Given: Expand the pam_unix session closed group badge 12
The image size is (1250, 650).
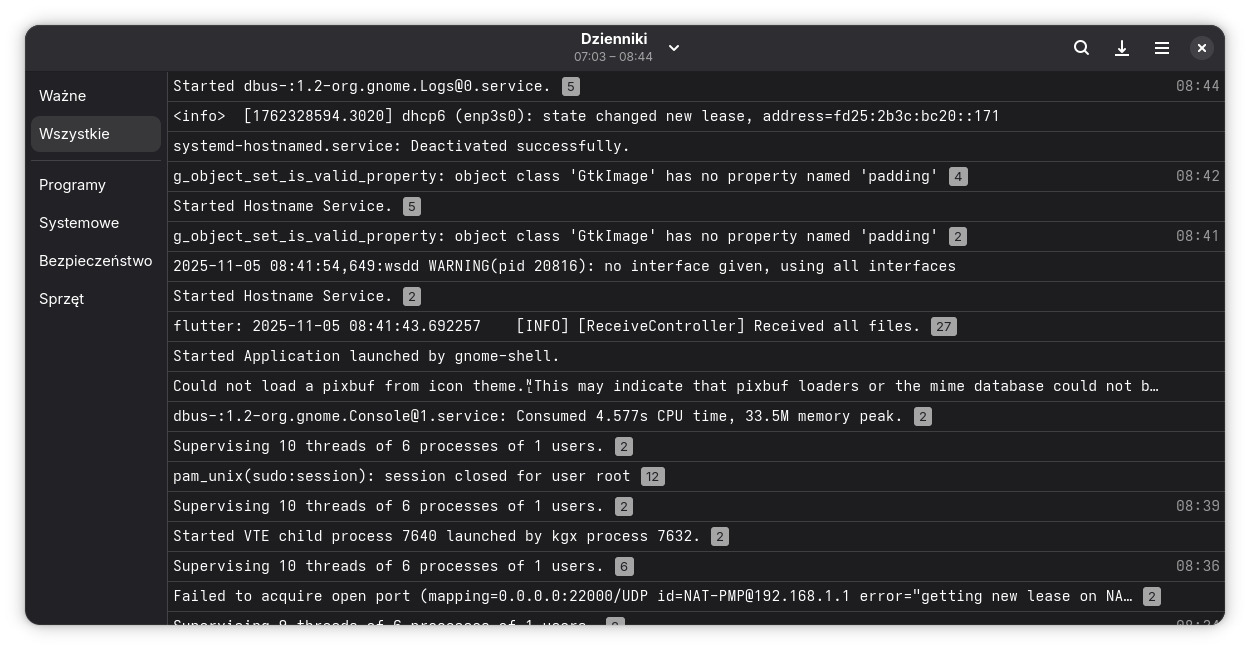Looking at the screenshot, I should pos(652,477).
